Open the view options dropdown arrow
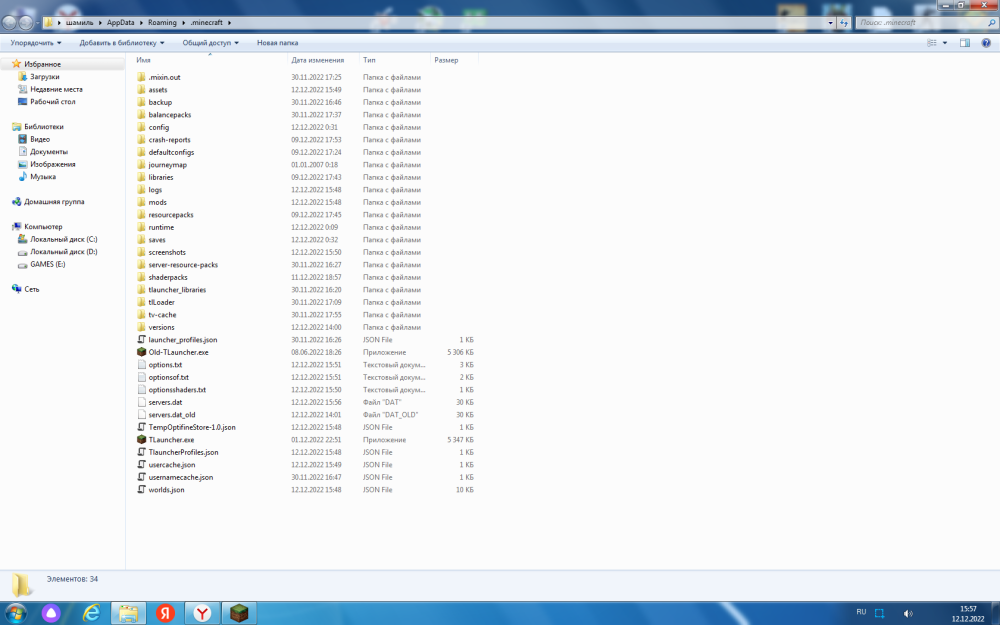The height and width of the screenshot is (625, 1000). (945, 43)
